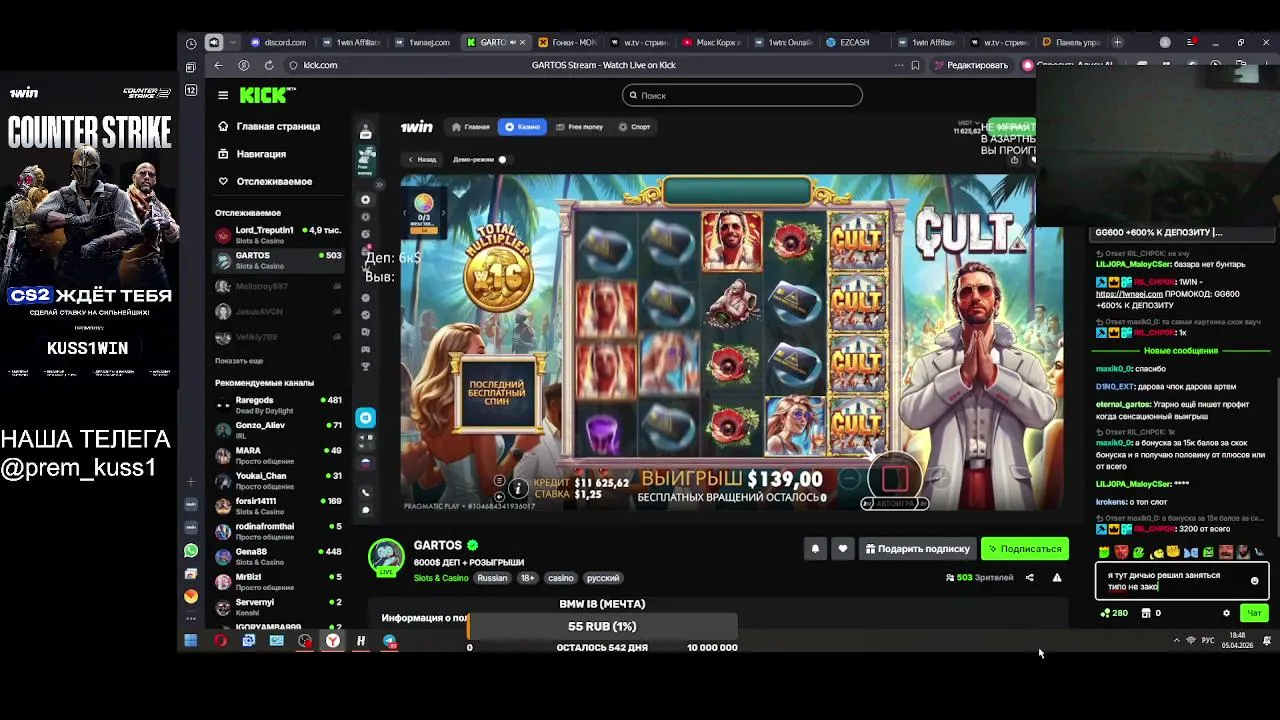Switch input language via РУС indicator
Viewport: 1280px width, 720px height.
[1208, 640]
